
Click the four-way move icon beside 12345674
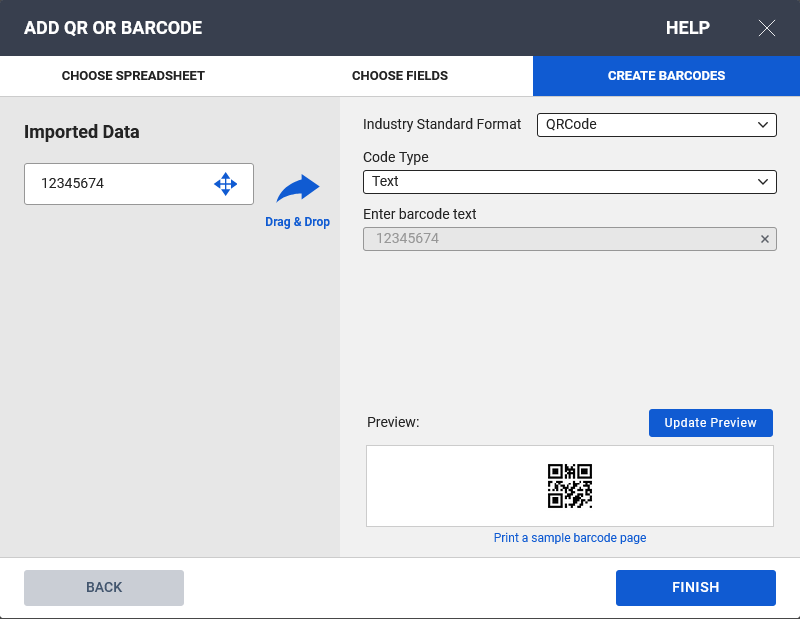pos(225,184)
